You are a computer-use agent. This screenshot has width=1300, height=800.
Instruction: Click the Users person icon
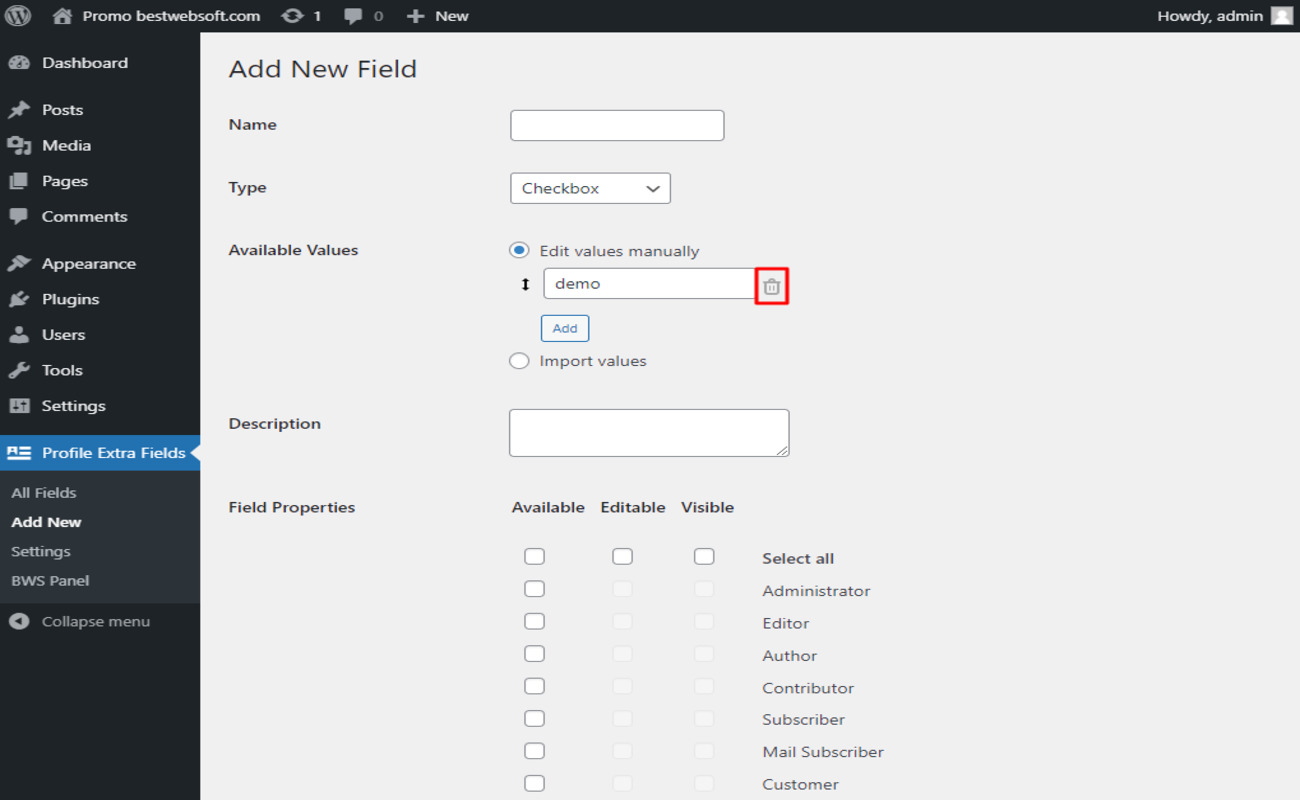pos(19,335)
